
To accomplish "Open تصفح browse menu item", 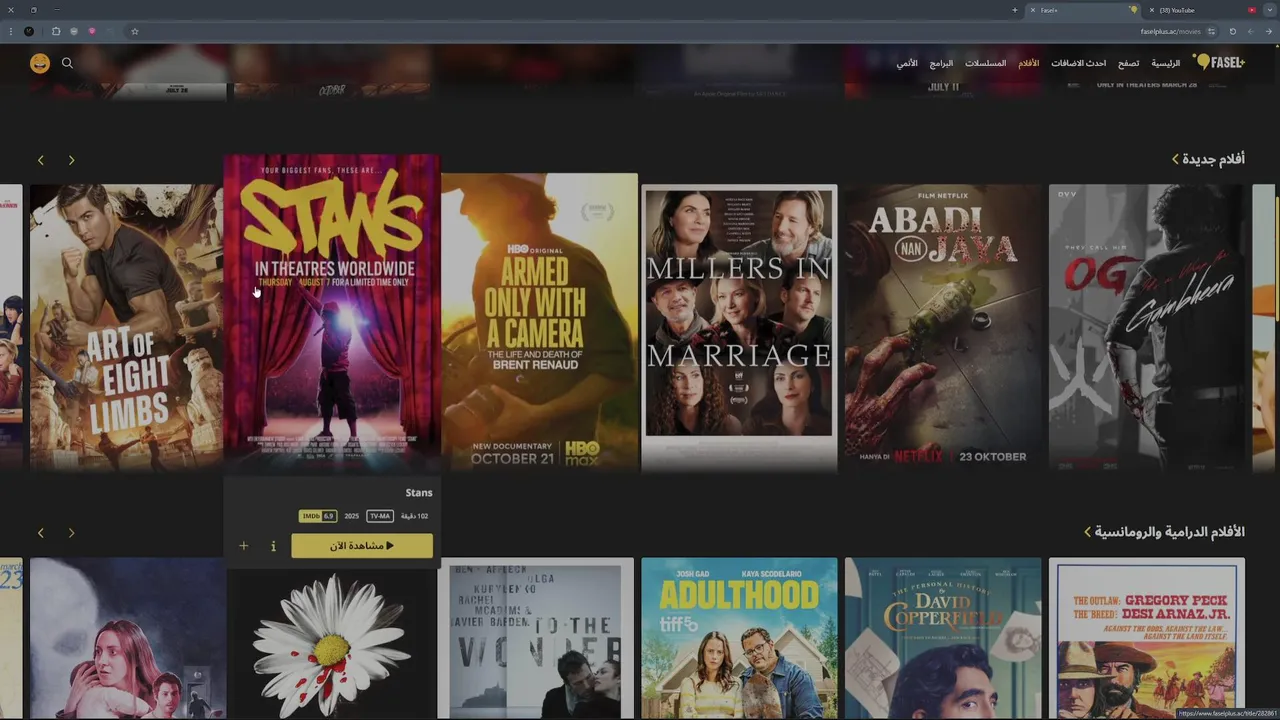I will [x=1128, y=63].
